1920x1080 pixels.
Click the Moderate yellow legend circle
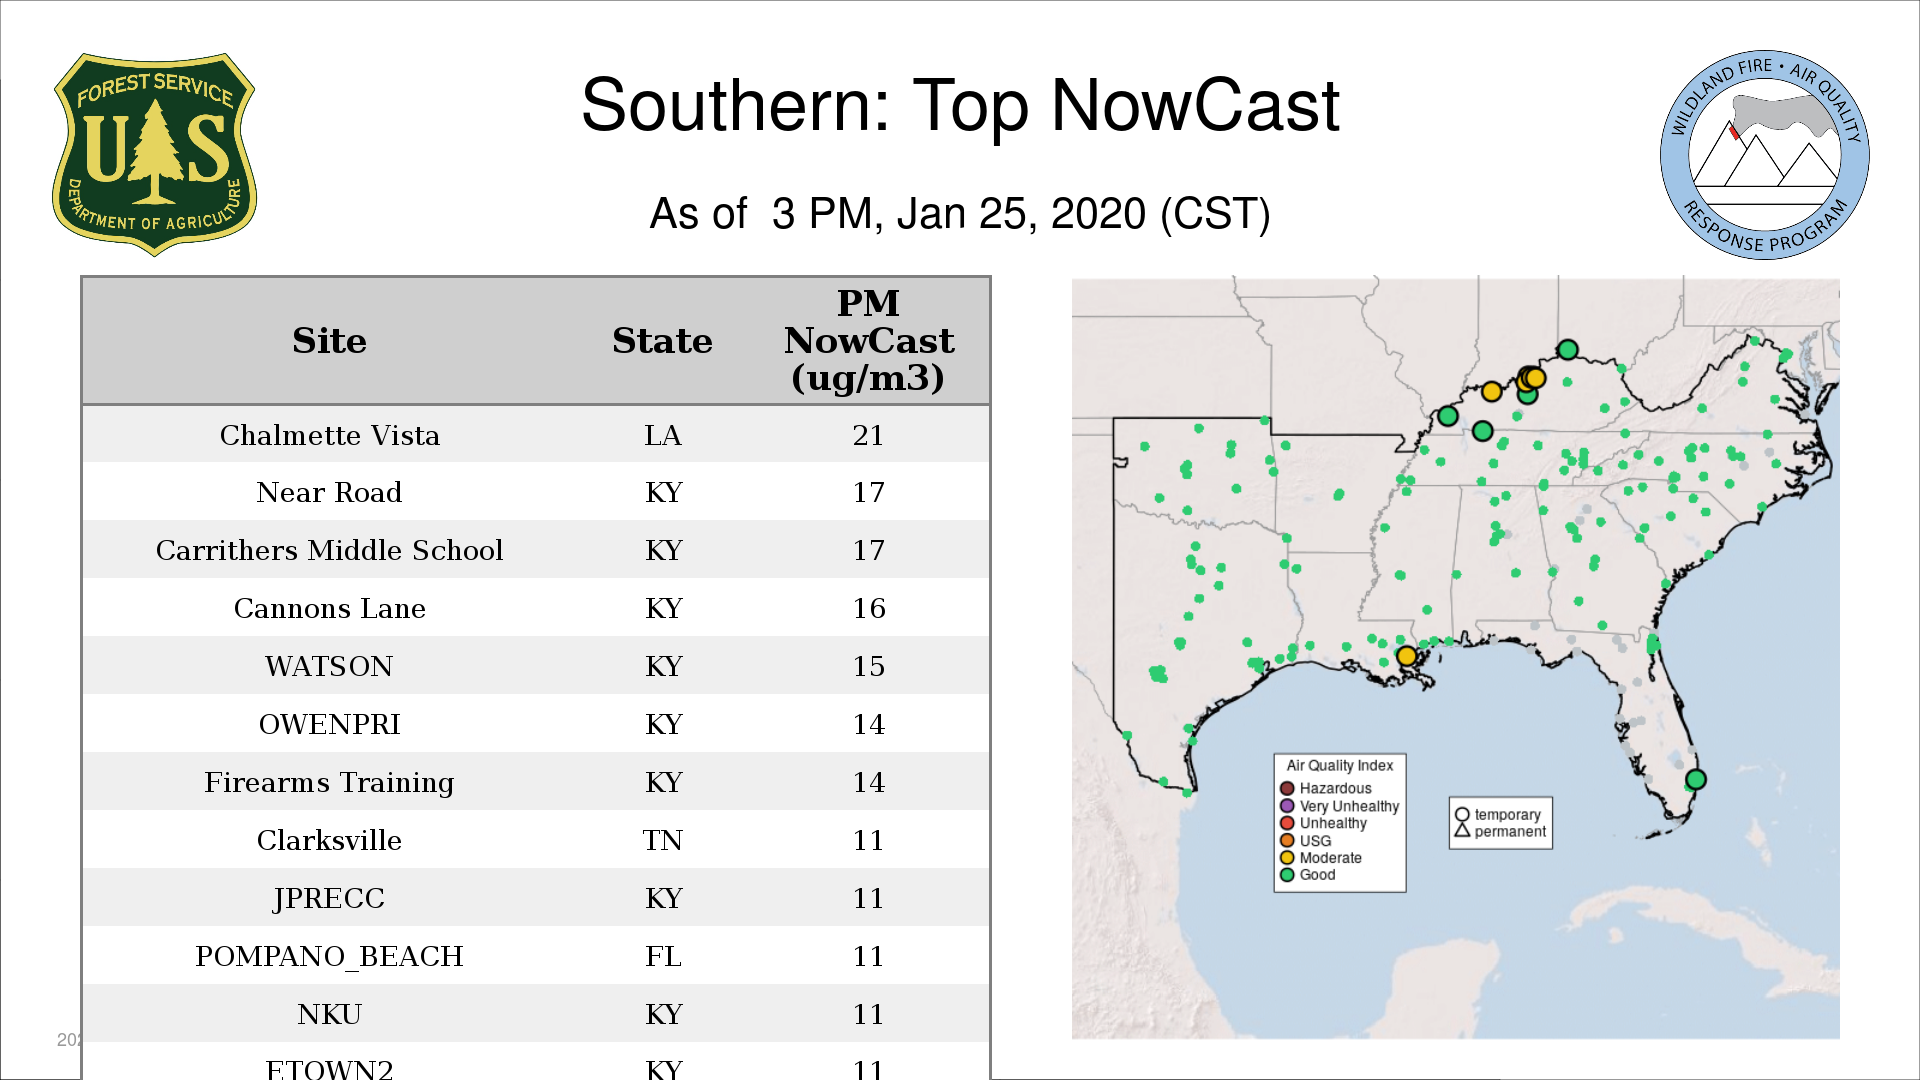tap(1287, 858)
